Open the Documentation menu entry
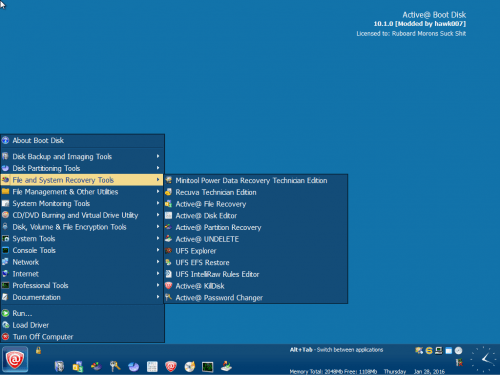Screen dimensions: 500x375 [x=82, y=297]
